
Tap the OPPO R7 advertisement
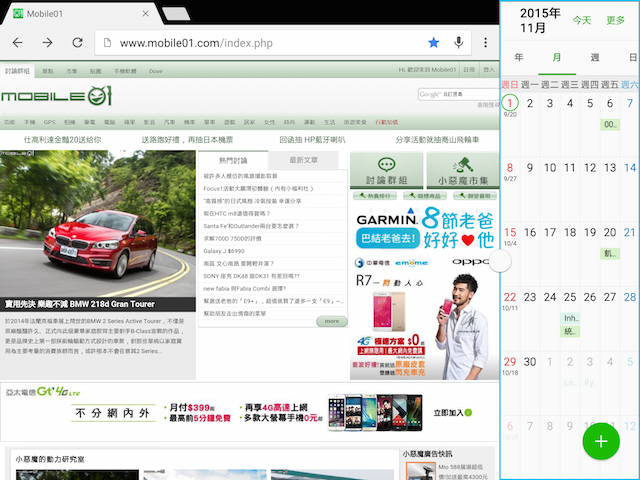tap(424, 318)
